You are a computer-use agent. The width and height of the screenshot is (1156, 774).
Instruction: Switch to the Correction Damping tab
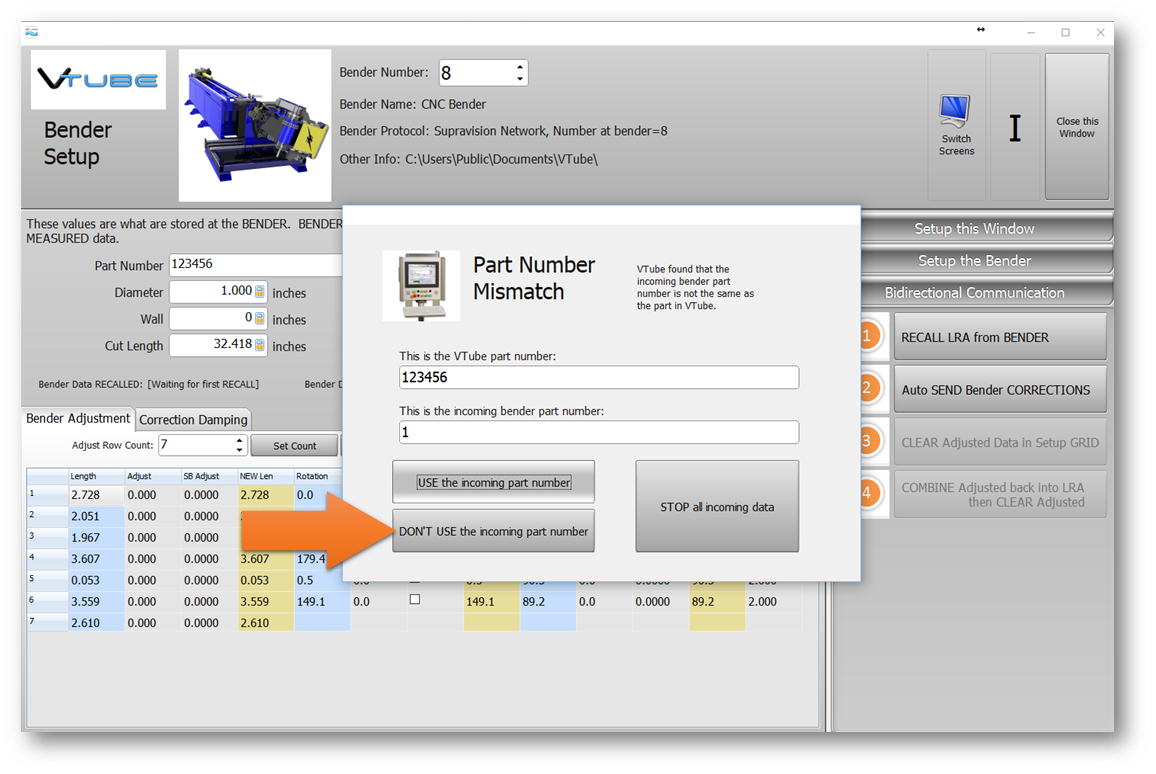(193, 420)
